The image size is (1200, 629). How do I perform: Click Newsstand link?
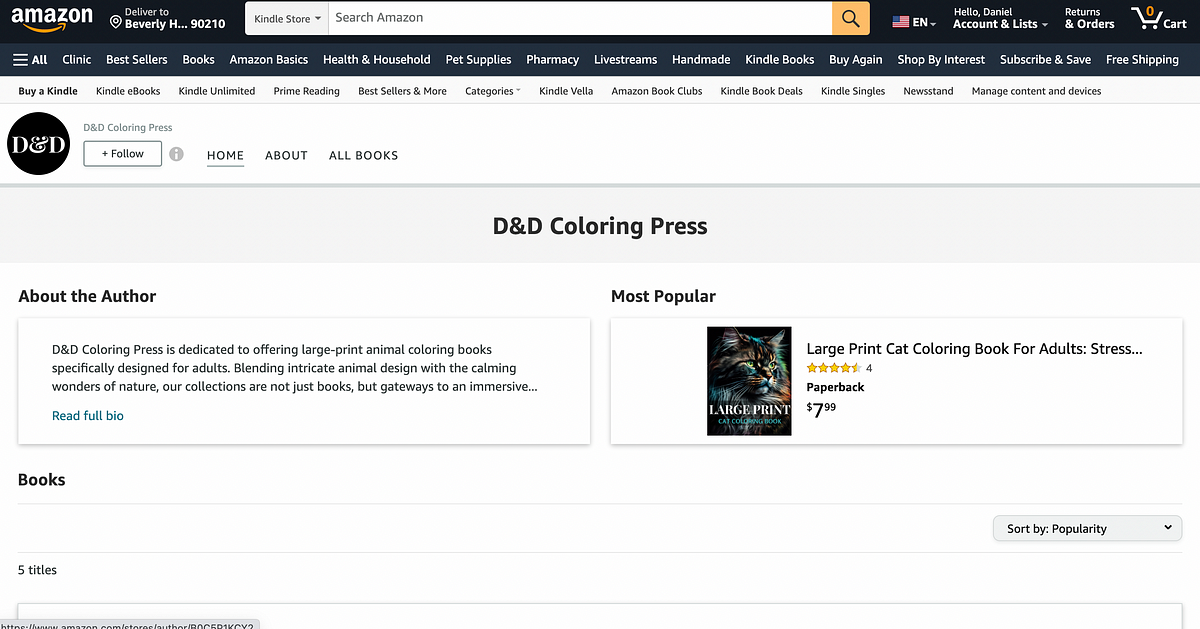coord(928,91)
